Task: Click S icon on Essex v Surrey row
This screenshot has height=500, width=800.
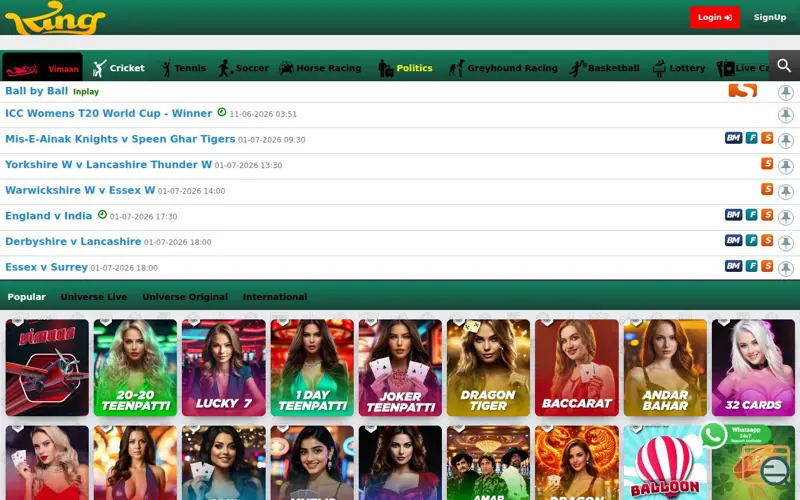Action: tap(767, 266)
